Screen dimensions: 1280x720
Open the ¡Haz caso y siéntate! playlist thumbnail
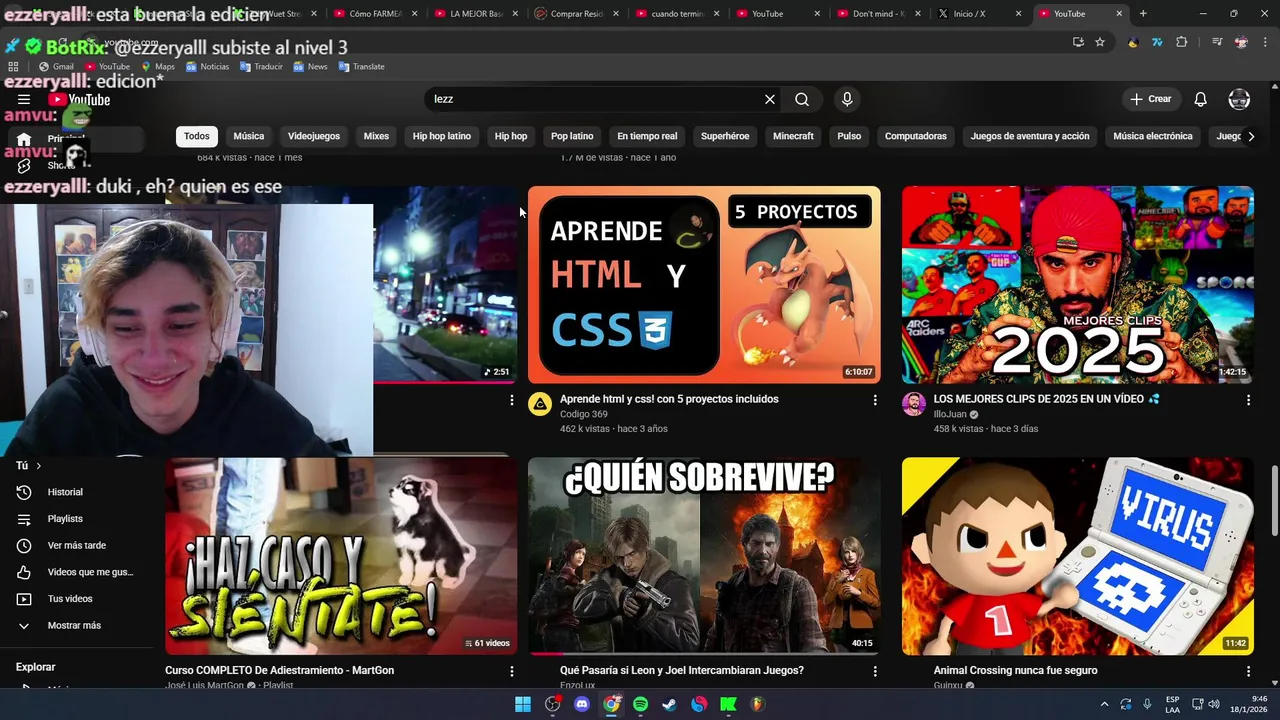[x=341, y=556]
